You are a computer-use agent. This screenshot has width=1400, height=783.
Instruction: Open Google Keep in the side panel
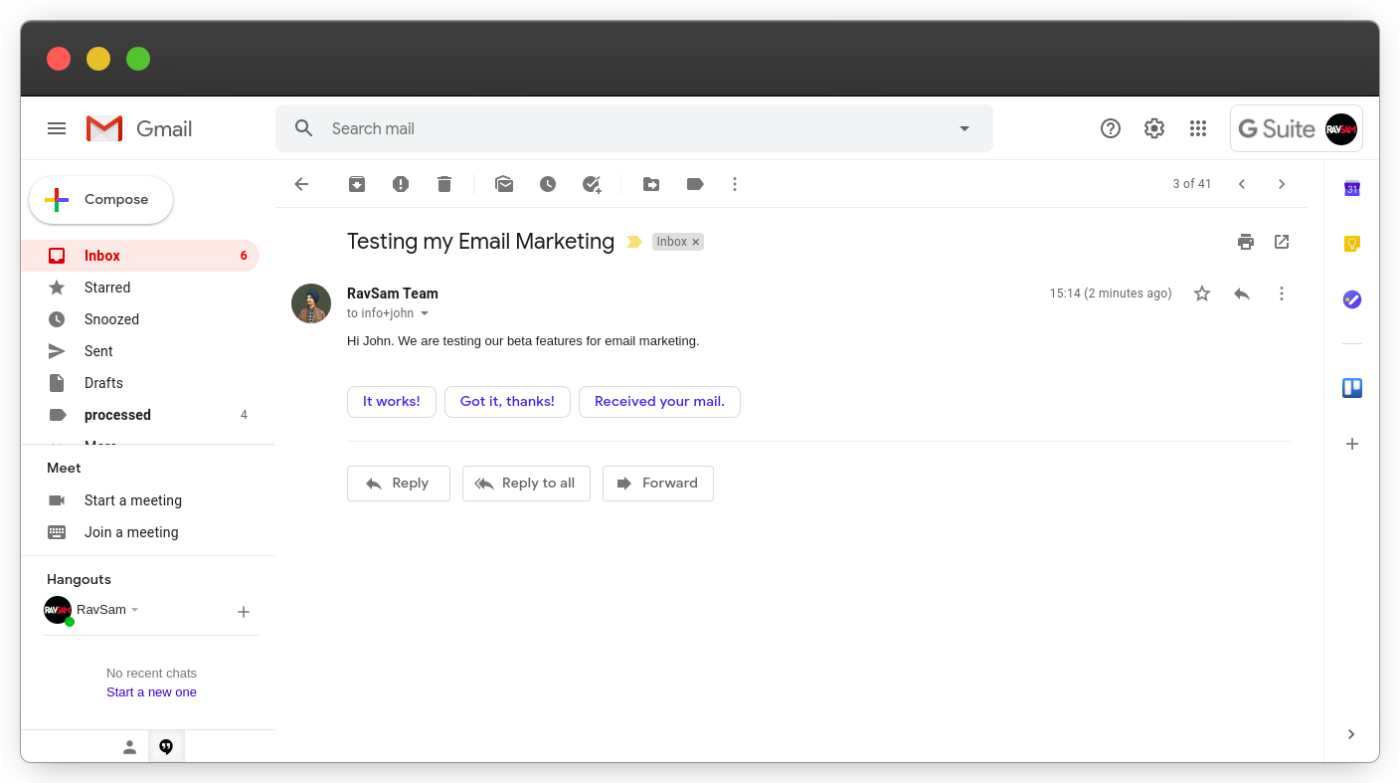1351,243
